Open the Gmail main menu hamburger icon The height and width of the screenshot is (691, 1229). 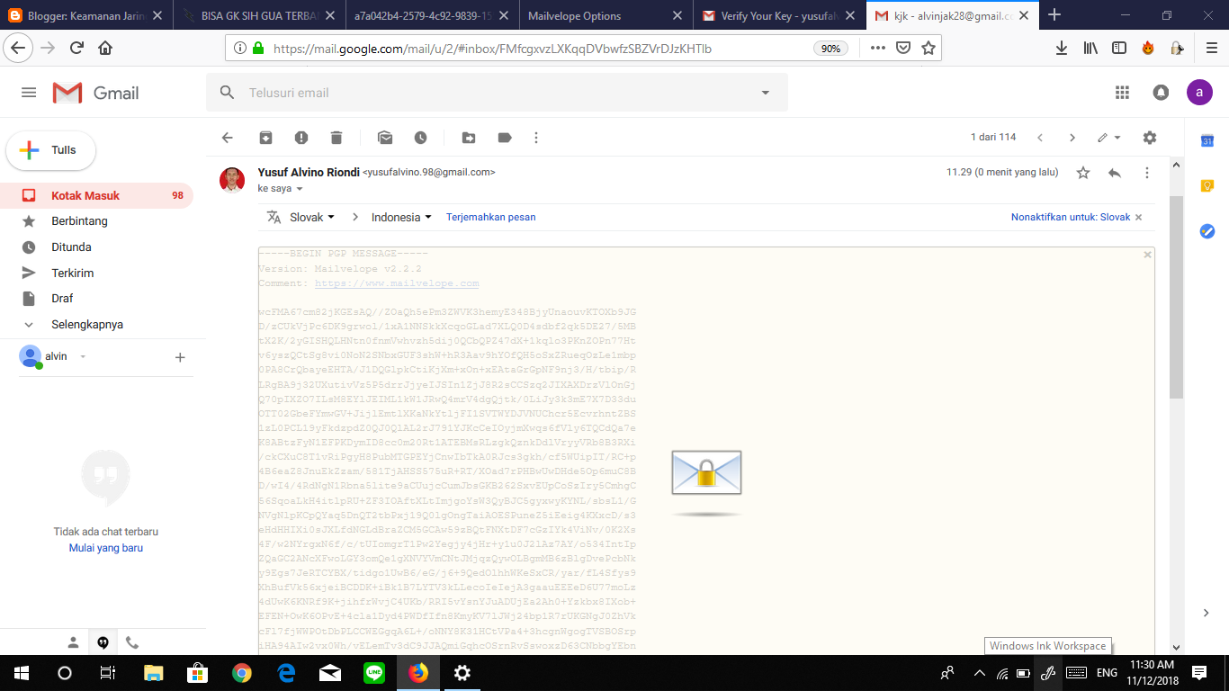29,93
